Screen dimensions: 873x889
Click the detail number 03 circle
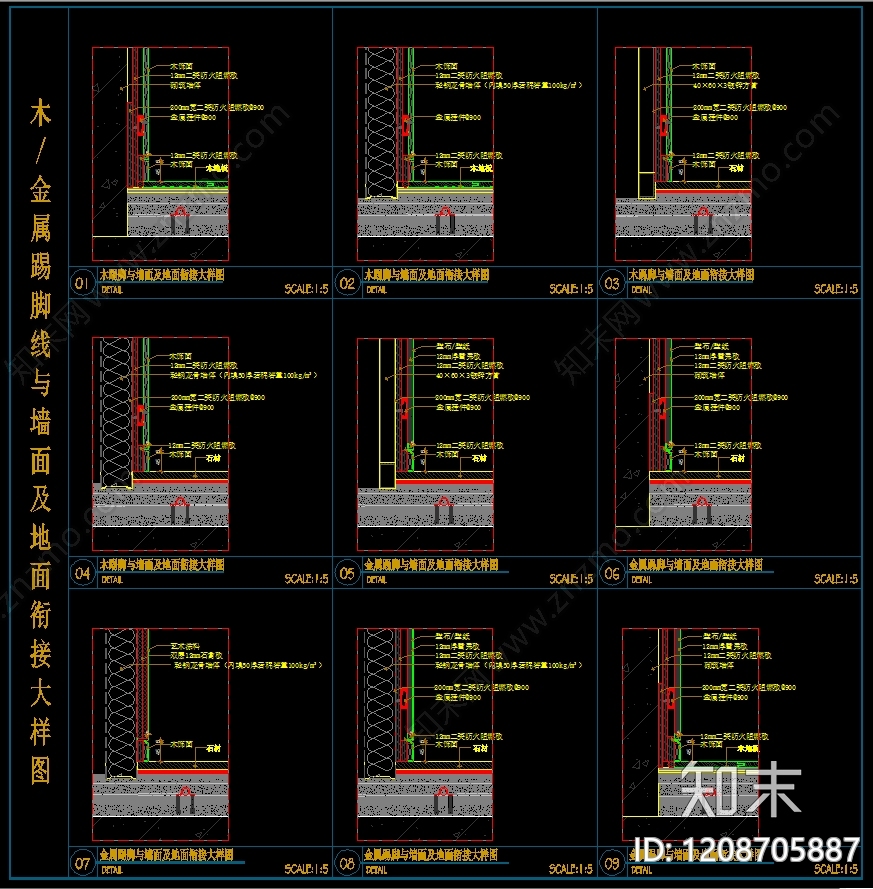pos(612,283)
